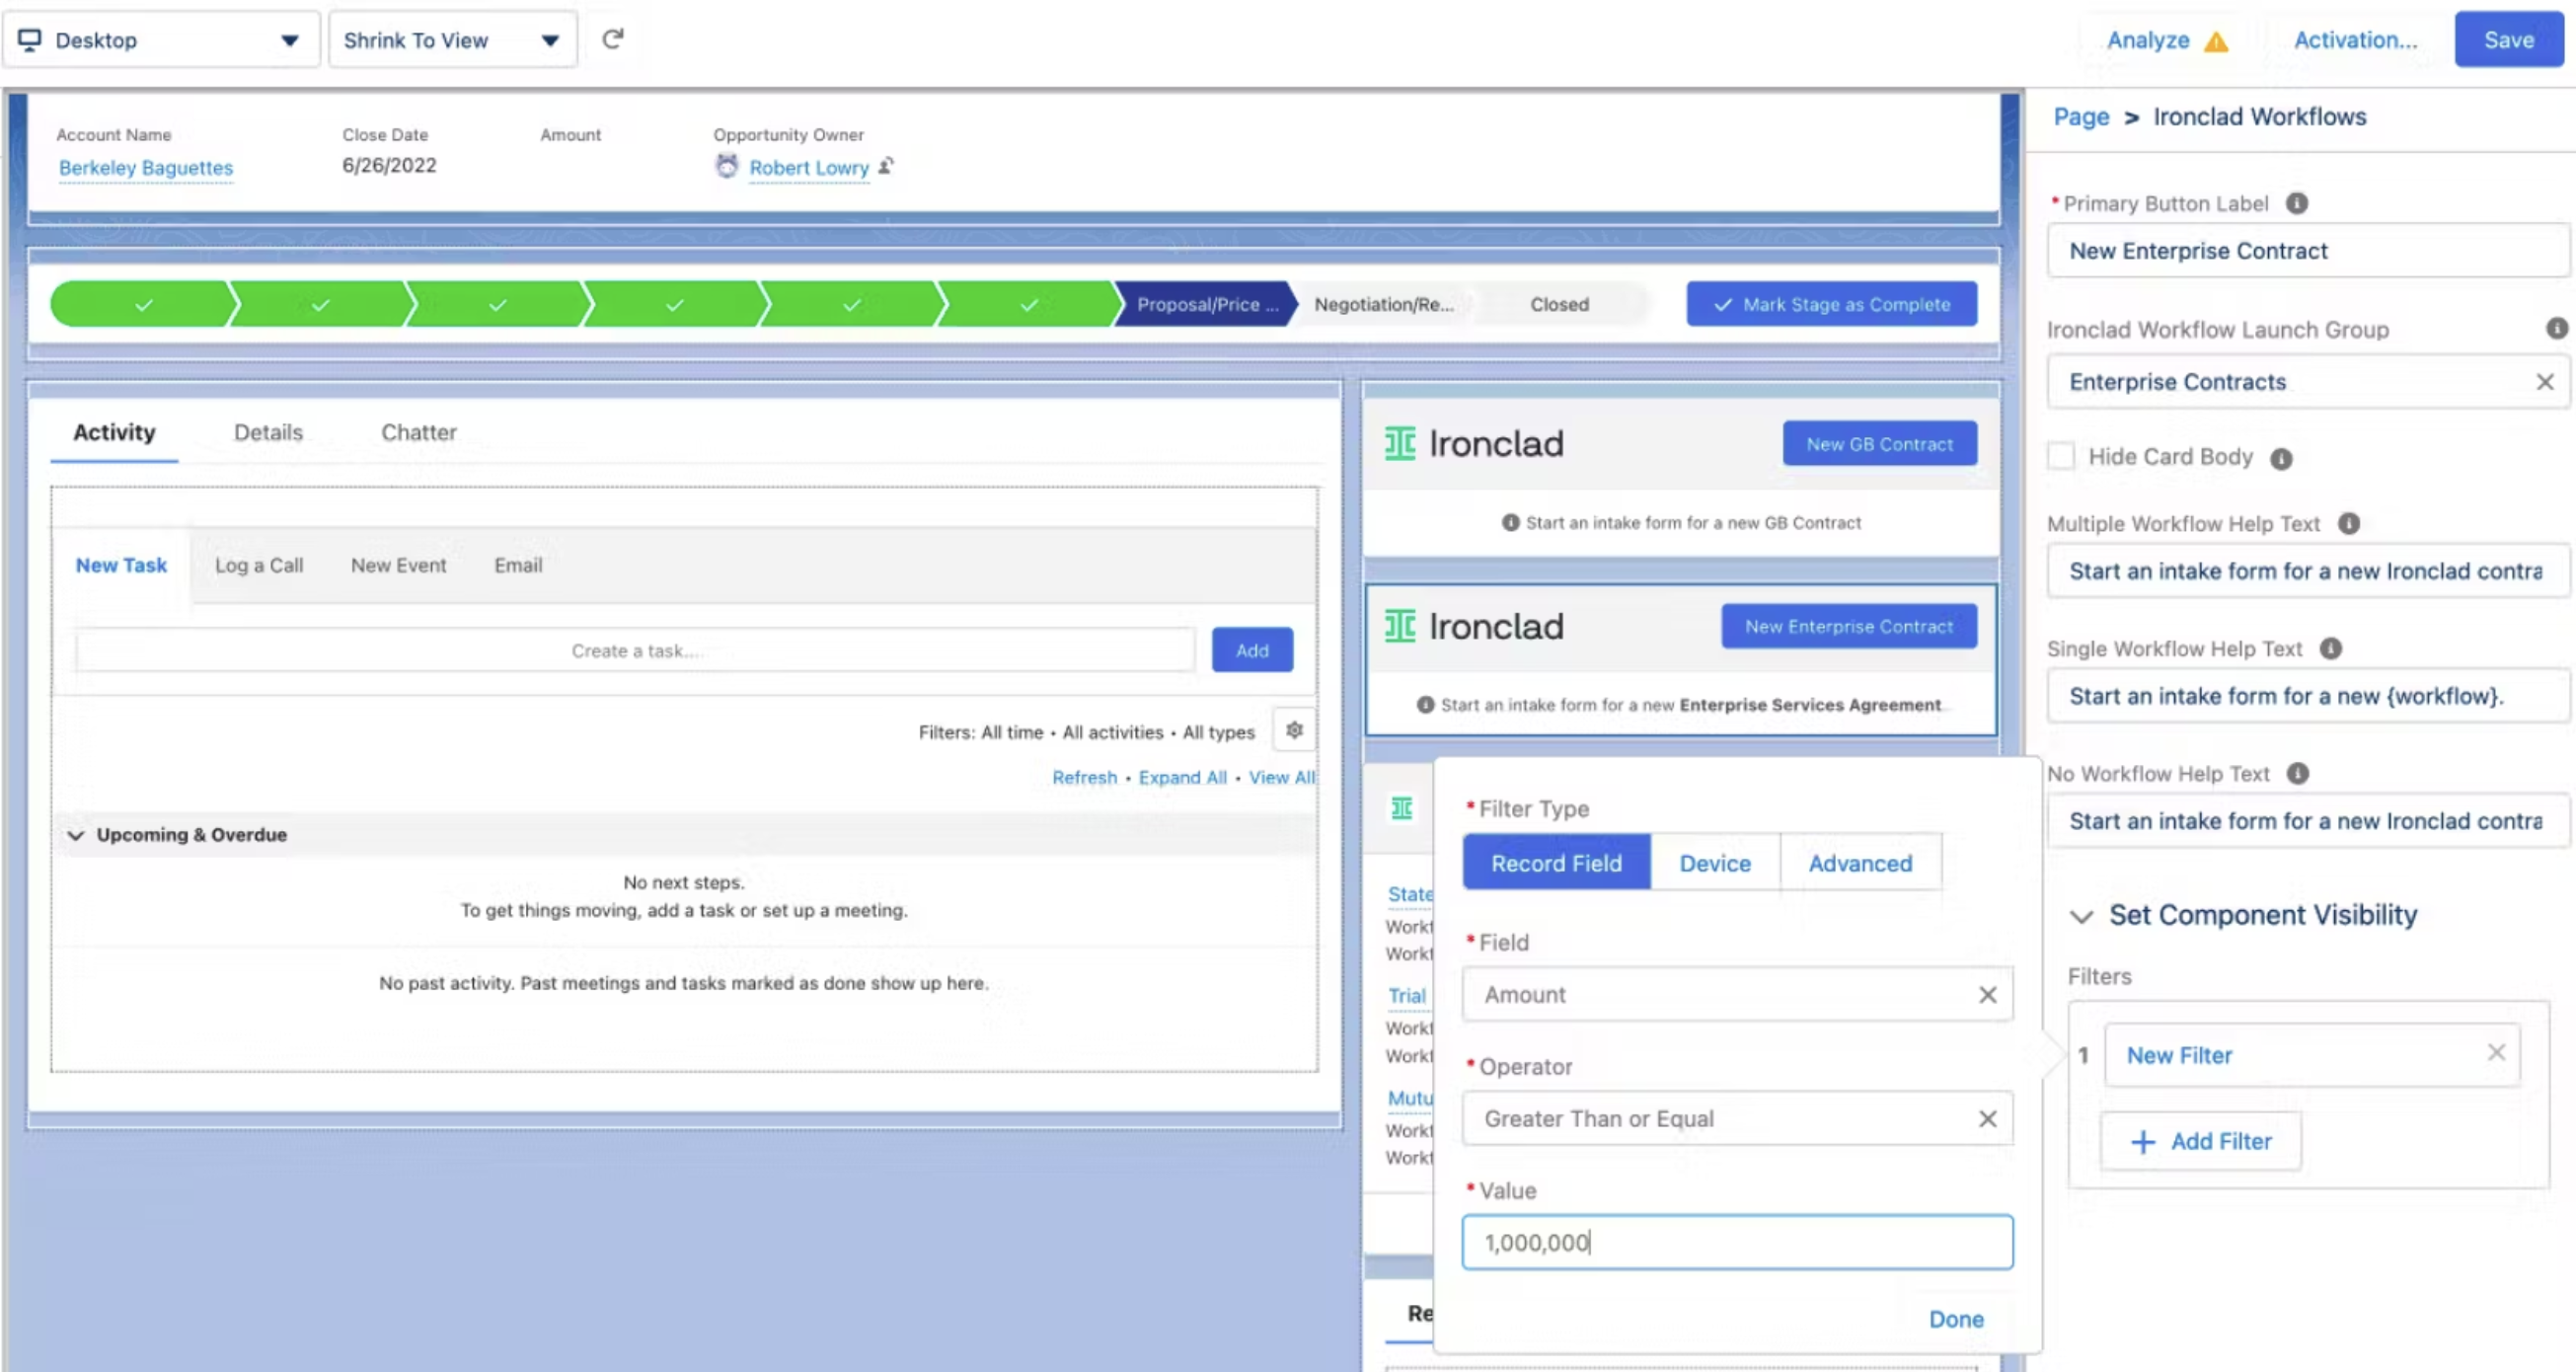Click the Robert Lowry avatar icon
The height and width of the screenshot is (1372, 2576).
click(727, 166)
